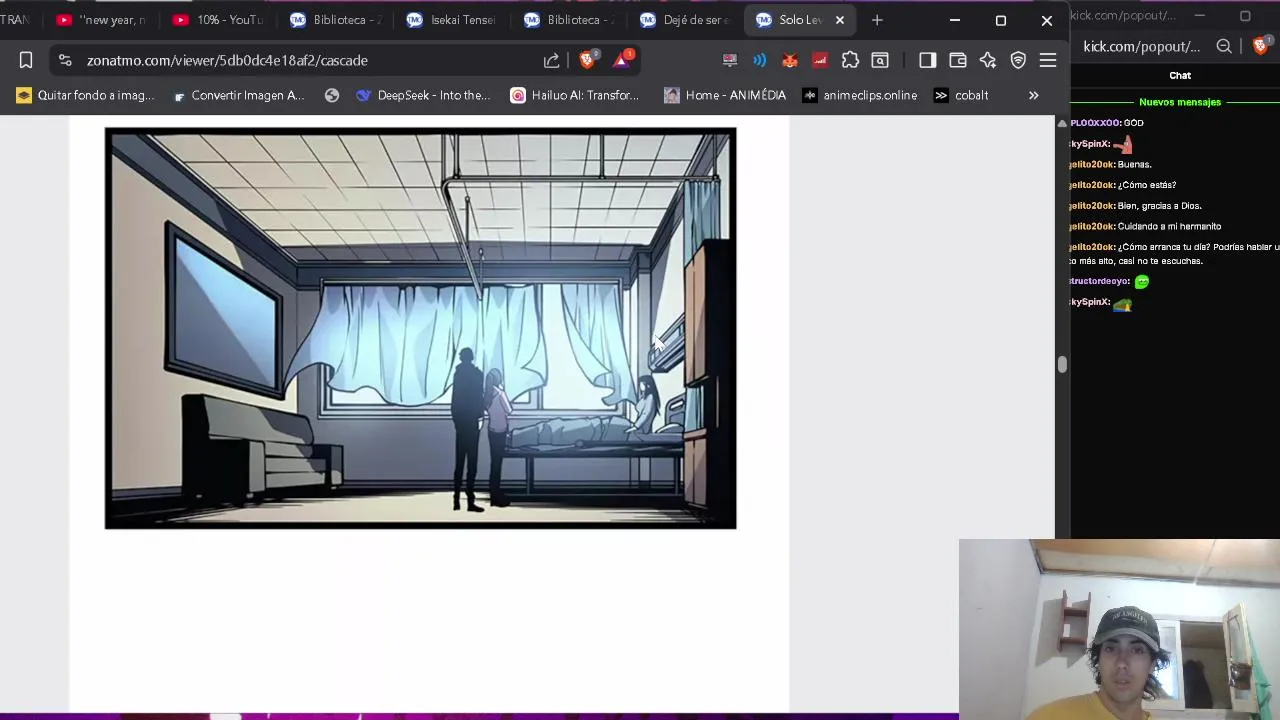Click the "Buenas." chat message
Image resolution: width=1280 pixels, height=720 pixels.
(1135, 165)
